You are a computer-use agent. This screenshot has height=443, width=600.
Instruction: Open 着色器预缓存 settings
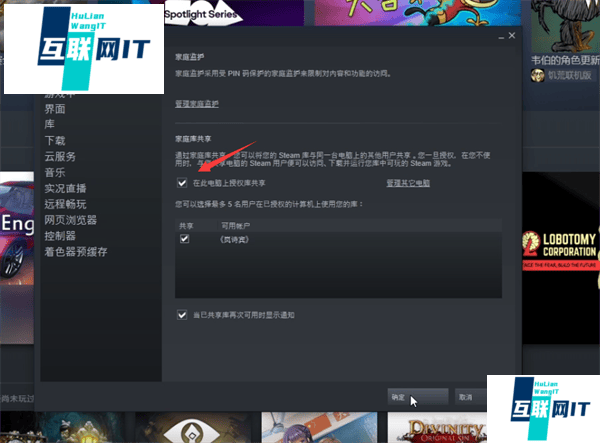tap(75, 252)
